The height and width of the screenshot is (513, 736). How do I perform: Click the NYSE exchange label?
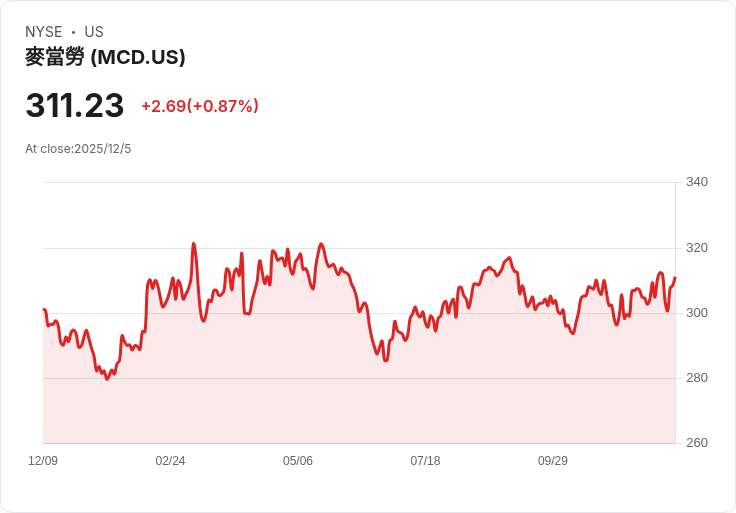pyautogui.click(x=44, y=32)
